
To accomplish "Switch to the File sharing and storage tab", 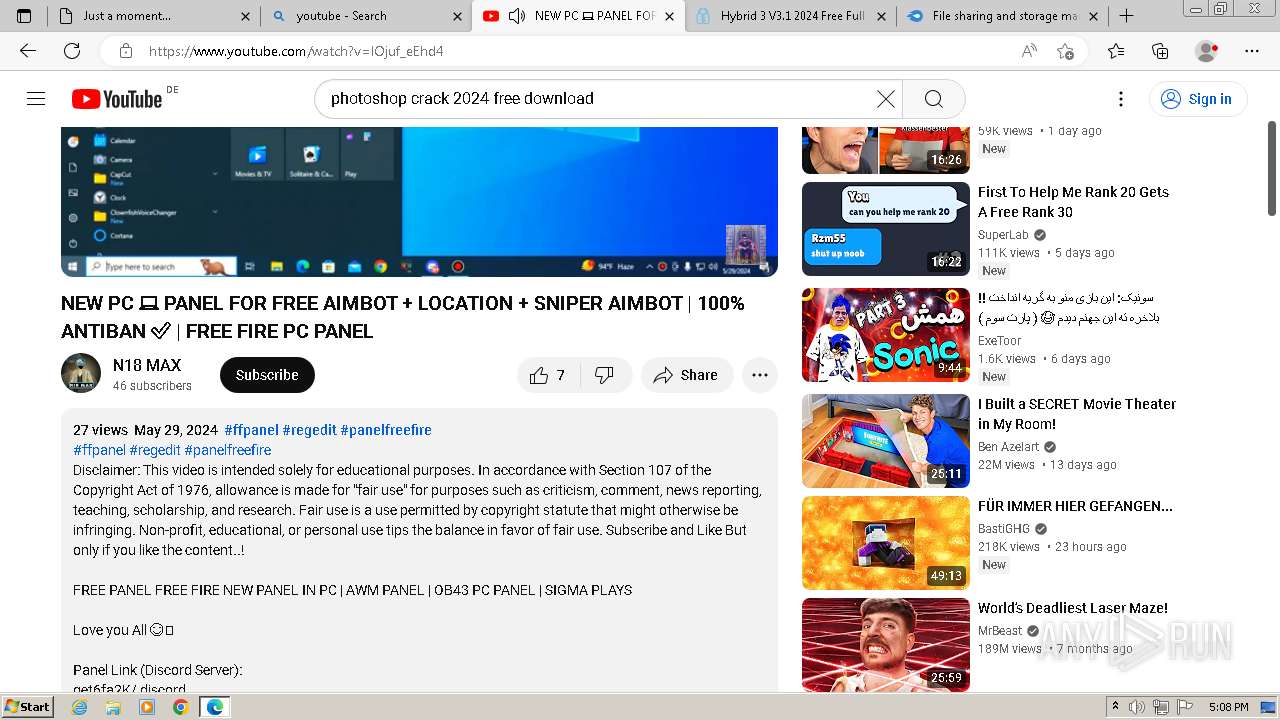I will click(x=1003, y=16).
